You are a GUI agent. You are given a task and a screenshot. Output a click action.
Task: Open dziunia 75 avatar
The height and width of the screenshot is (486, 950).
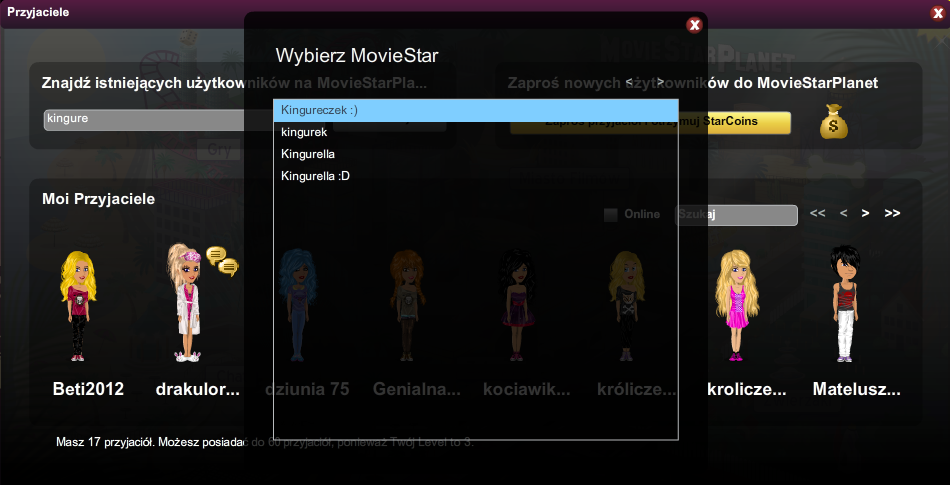click(x=297, y=306)
